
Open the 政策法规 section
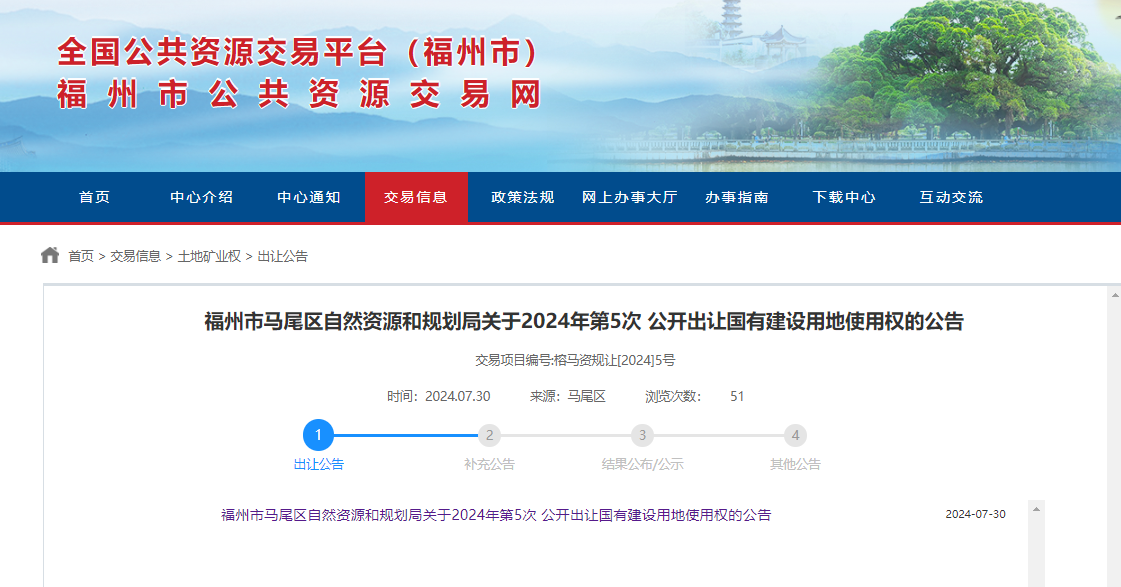(x=521, y=197)
